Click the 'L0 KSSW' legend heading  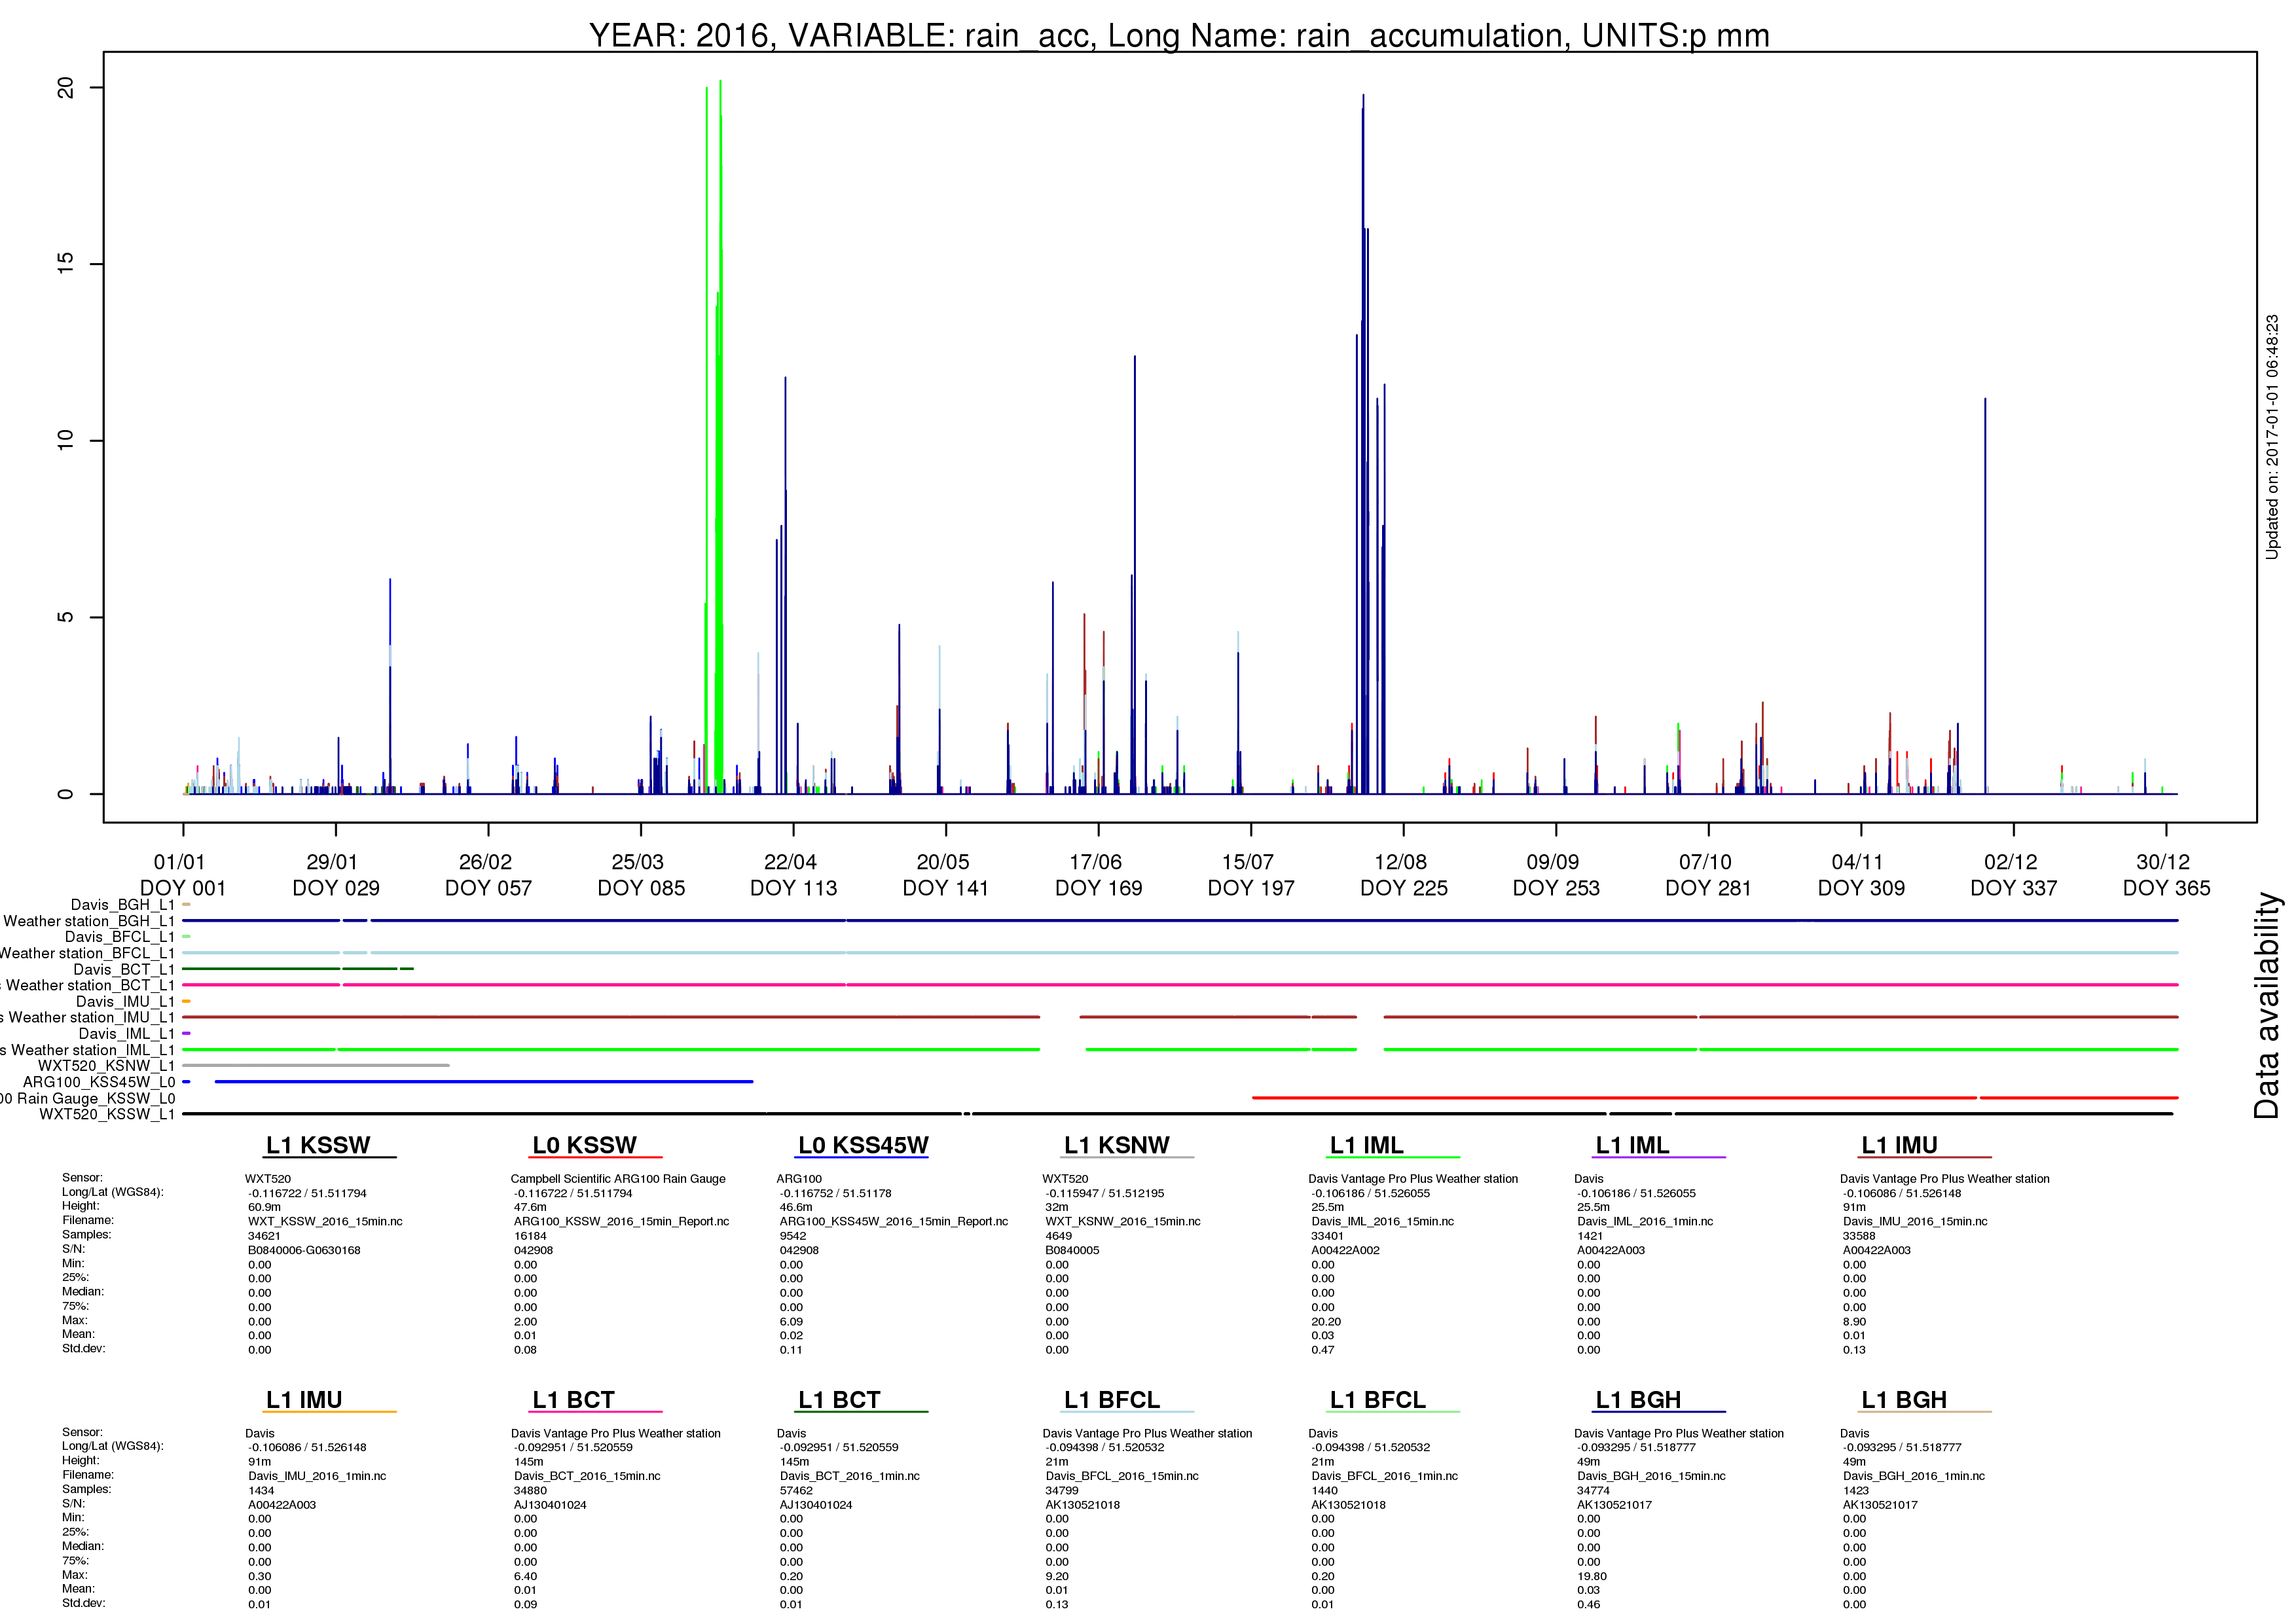[x=584, y=1146]
